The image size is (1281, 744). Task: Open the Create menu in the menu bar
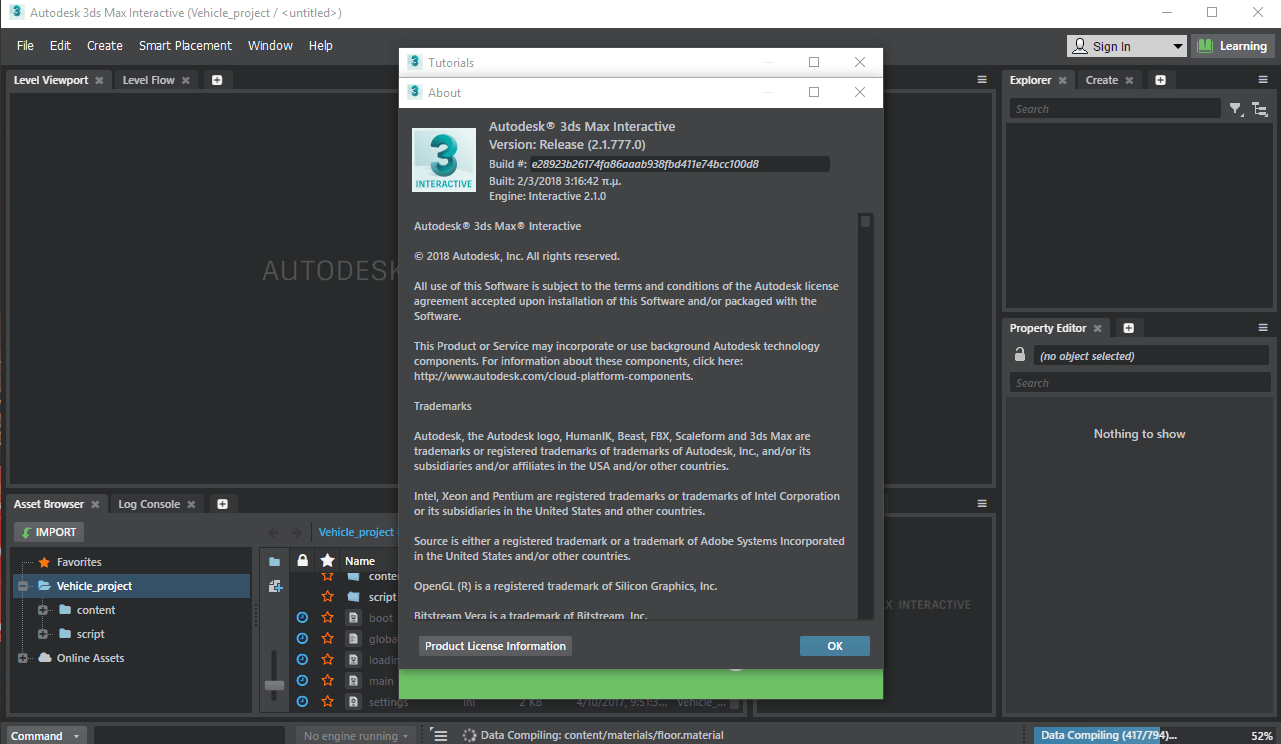pos(105,46)
